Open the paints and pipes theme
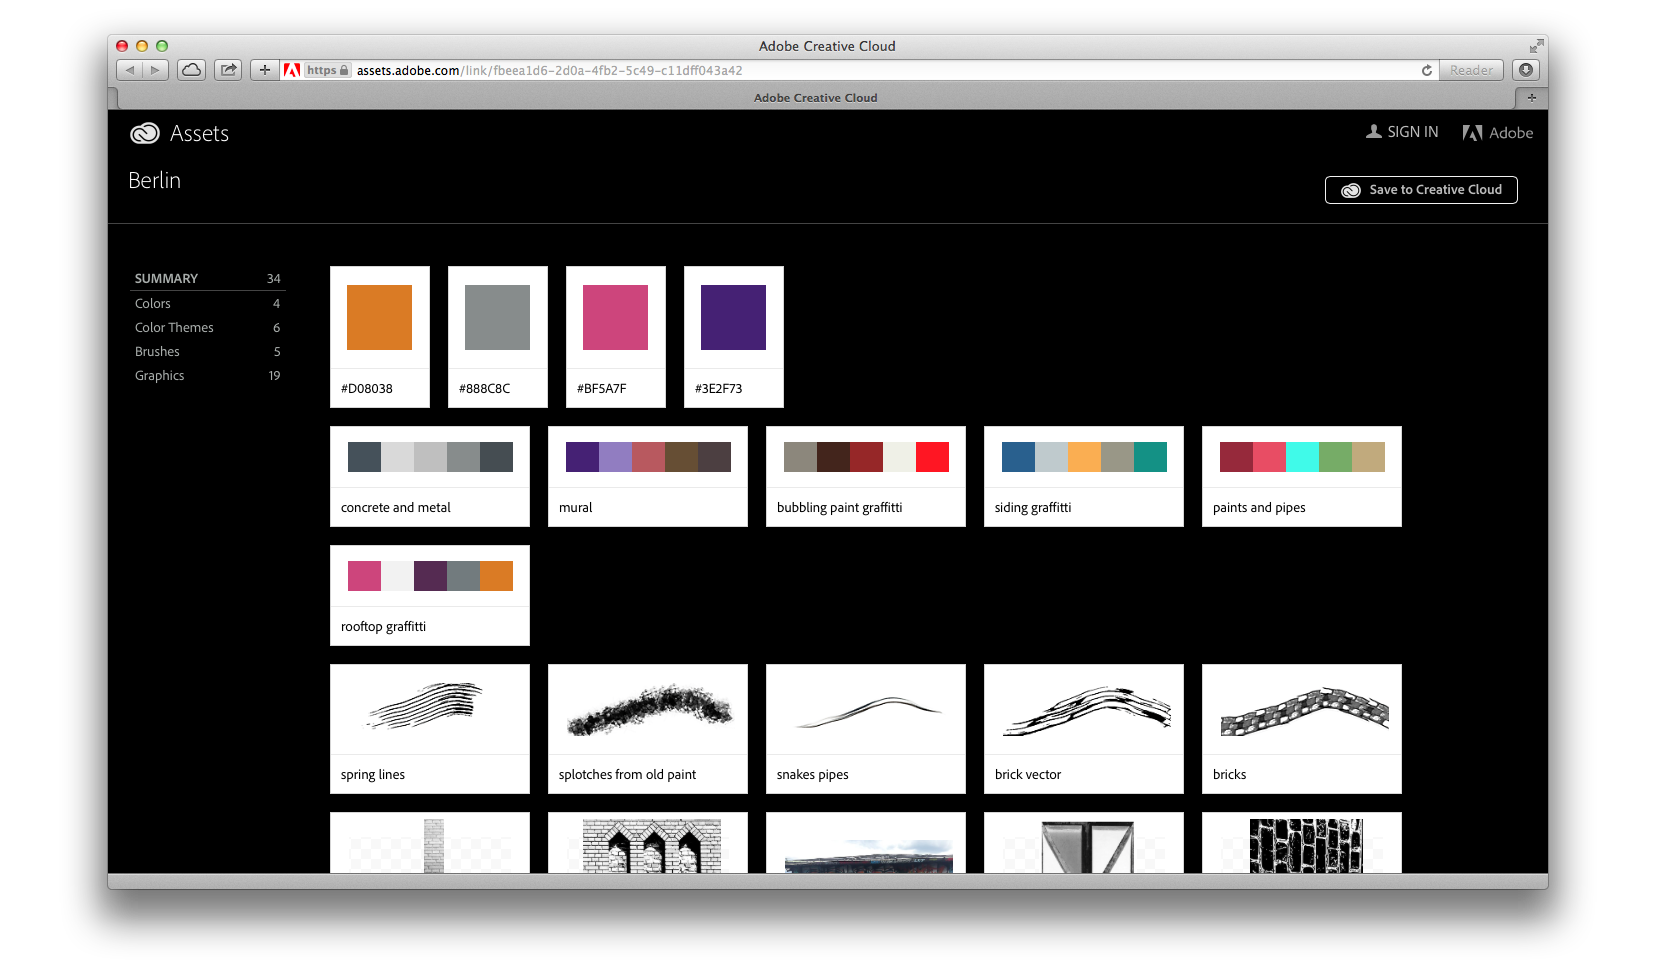Image resolution: width=1656 pixels, height=968 pixels. pyautogui.click(x=1302, y=476)
